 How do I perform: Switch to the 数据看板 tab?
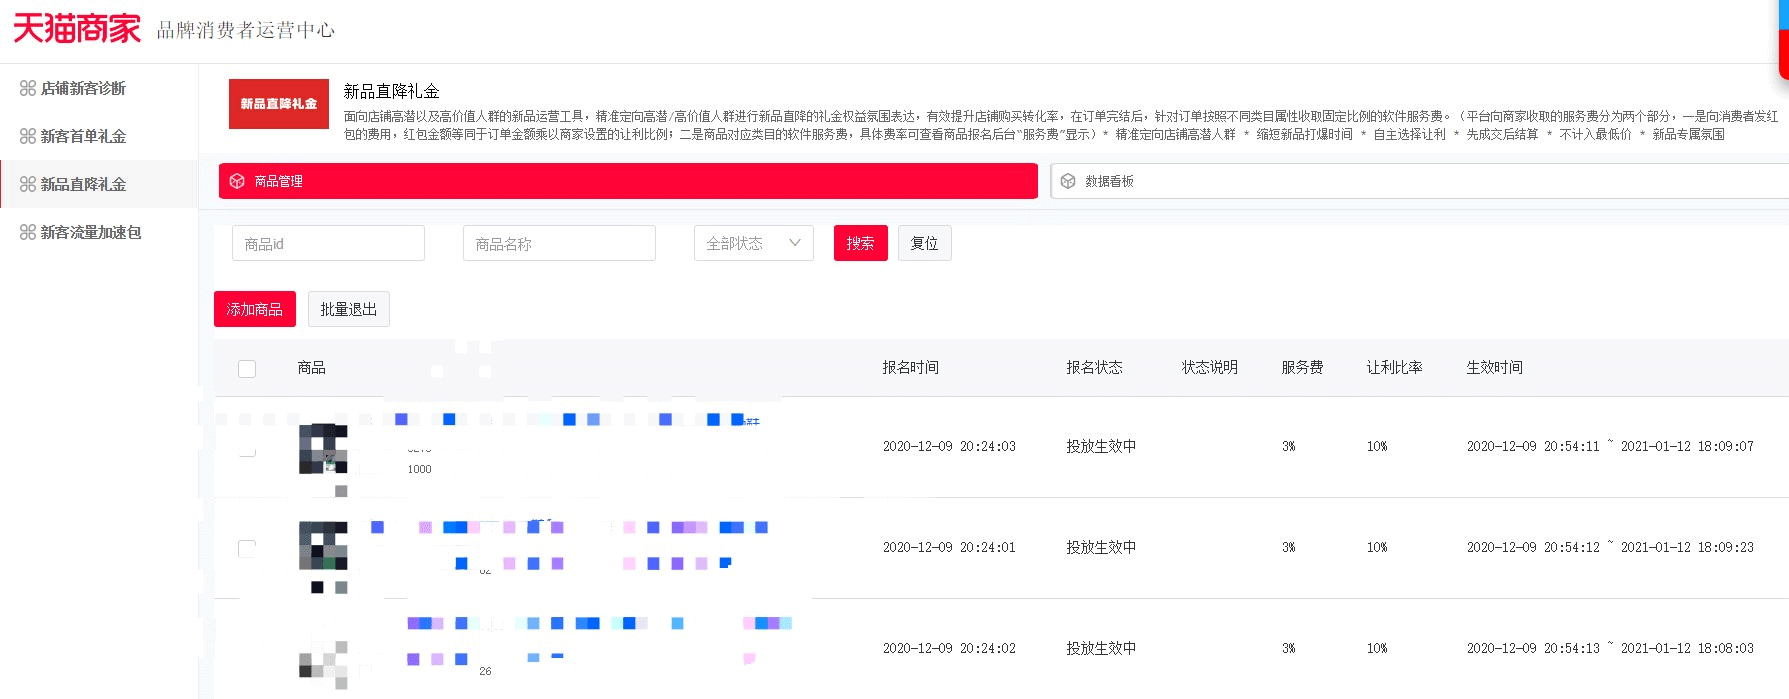(1110, 181)
